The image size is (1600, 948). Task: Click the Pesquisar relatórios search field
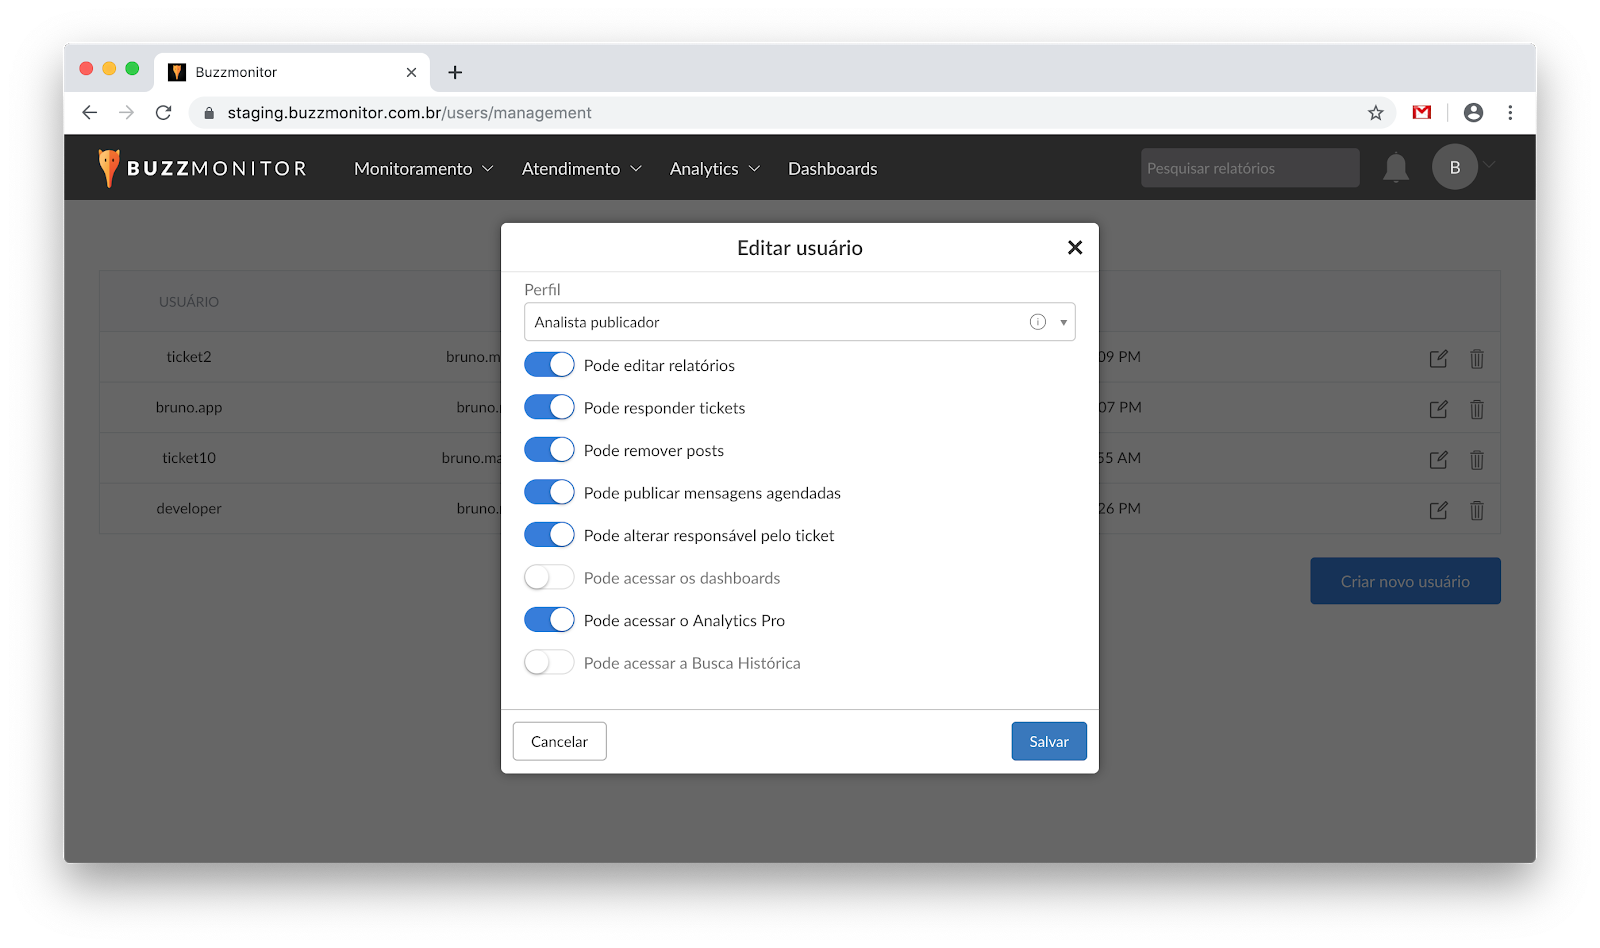1249,168
